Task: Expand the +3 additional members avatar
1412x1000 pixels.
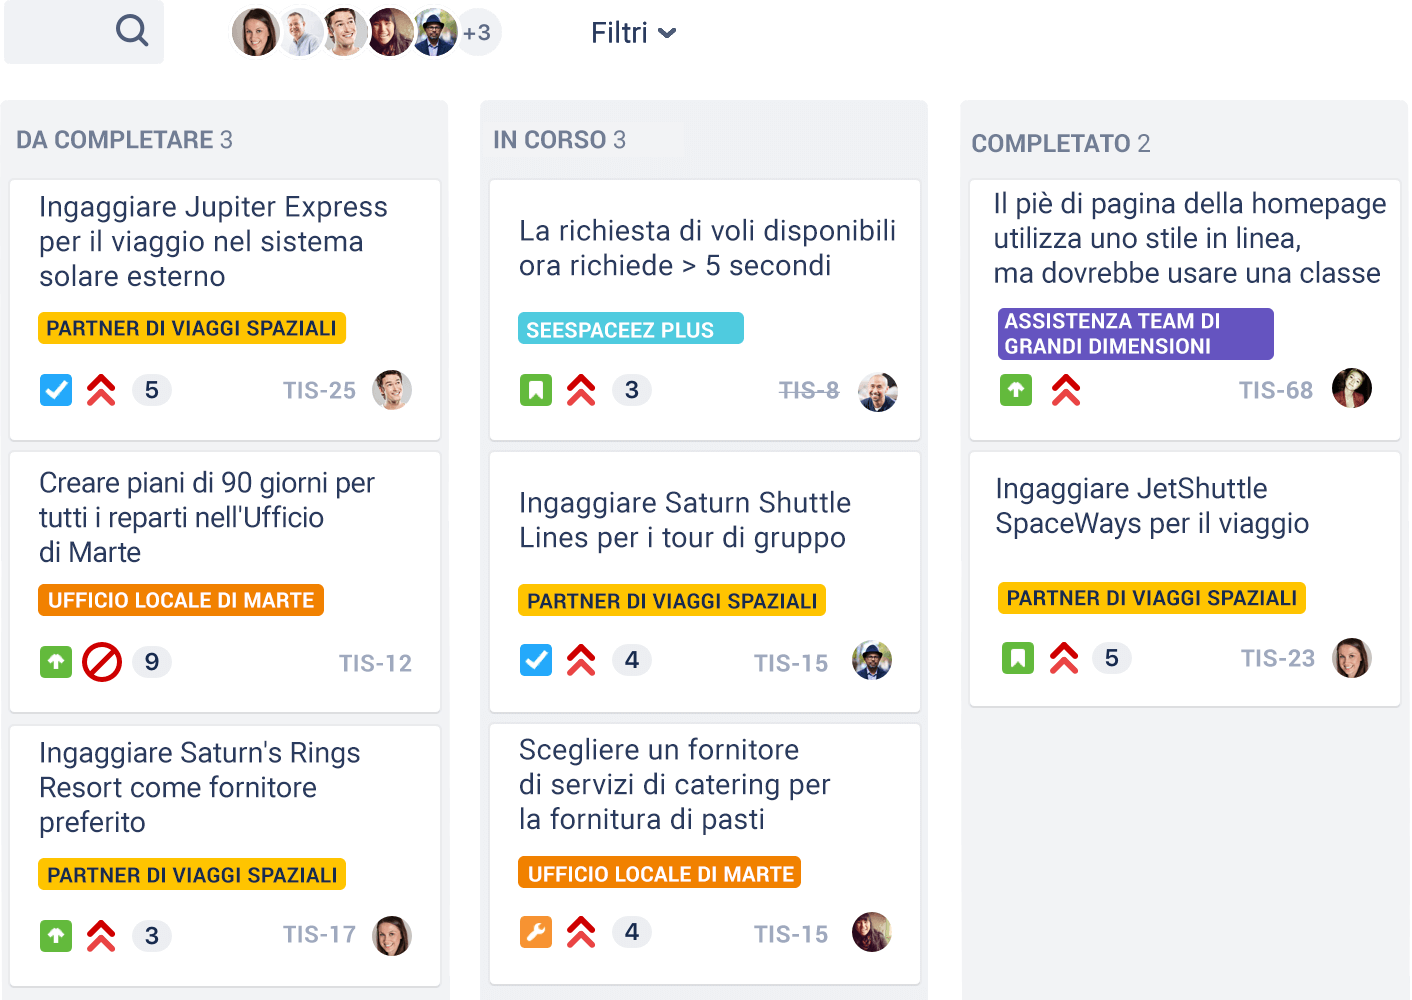Action: click(x=478, y=33)
